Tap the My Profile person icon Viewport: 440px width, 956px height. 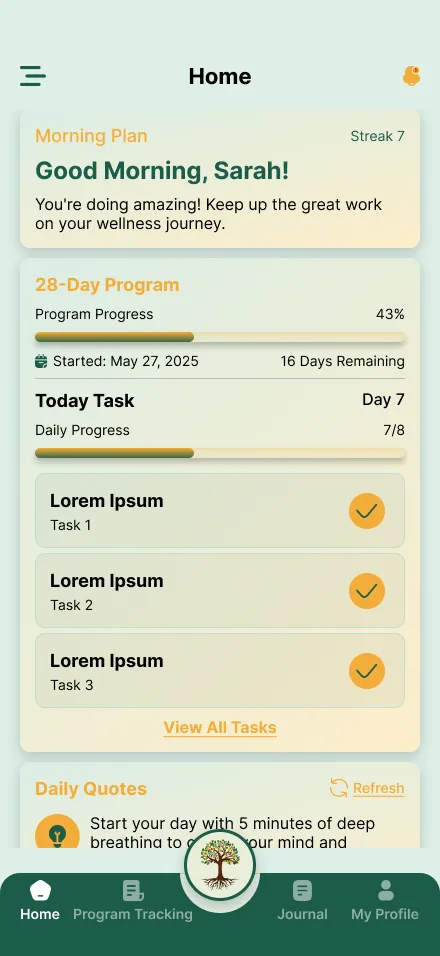385,891
